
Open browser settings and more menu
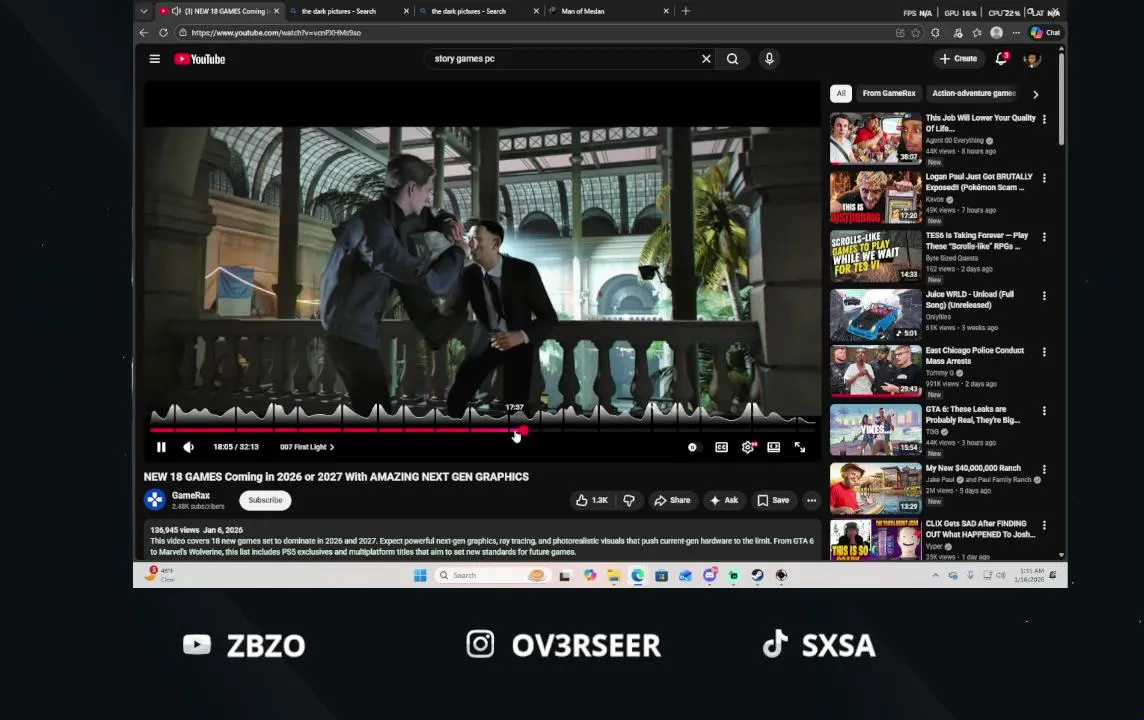tap(1016, 33)
